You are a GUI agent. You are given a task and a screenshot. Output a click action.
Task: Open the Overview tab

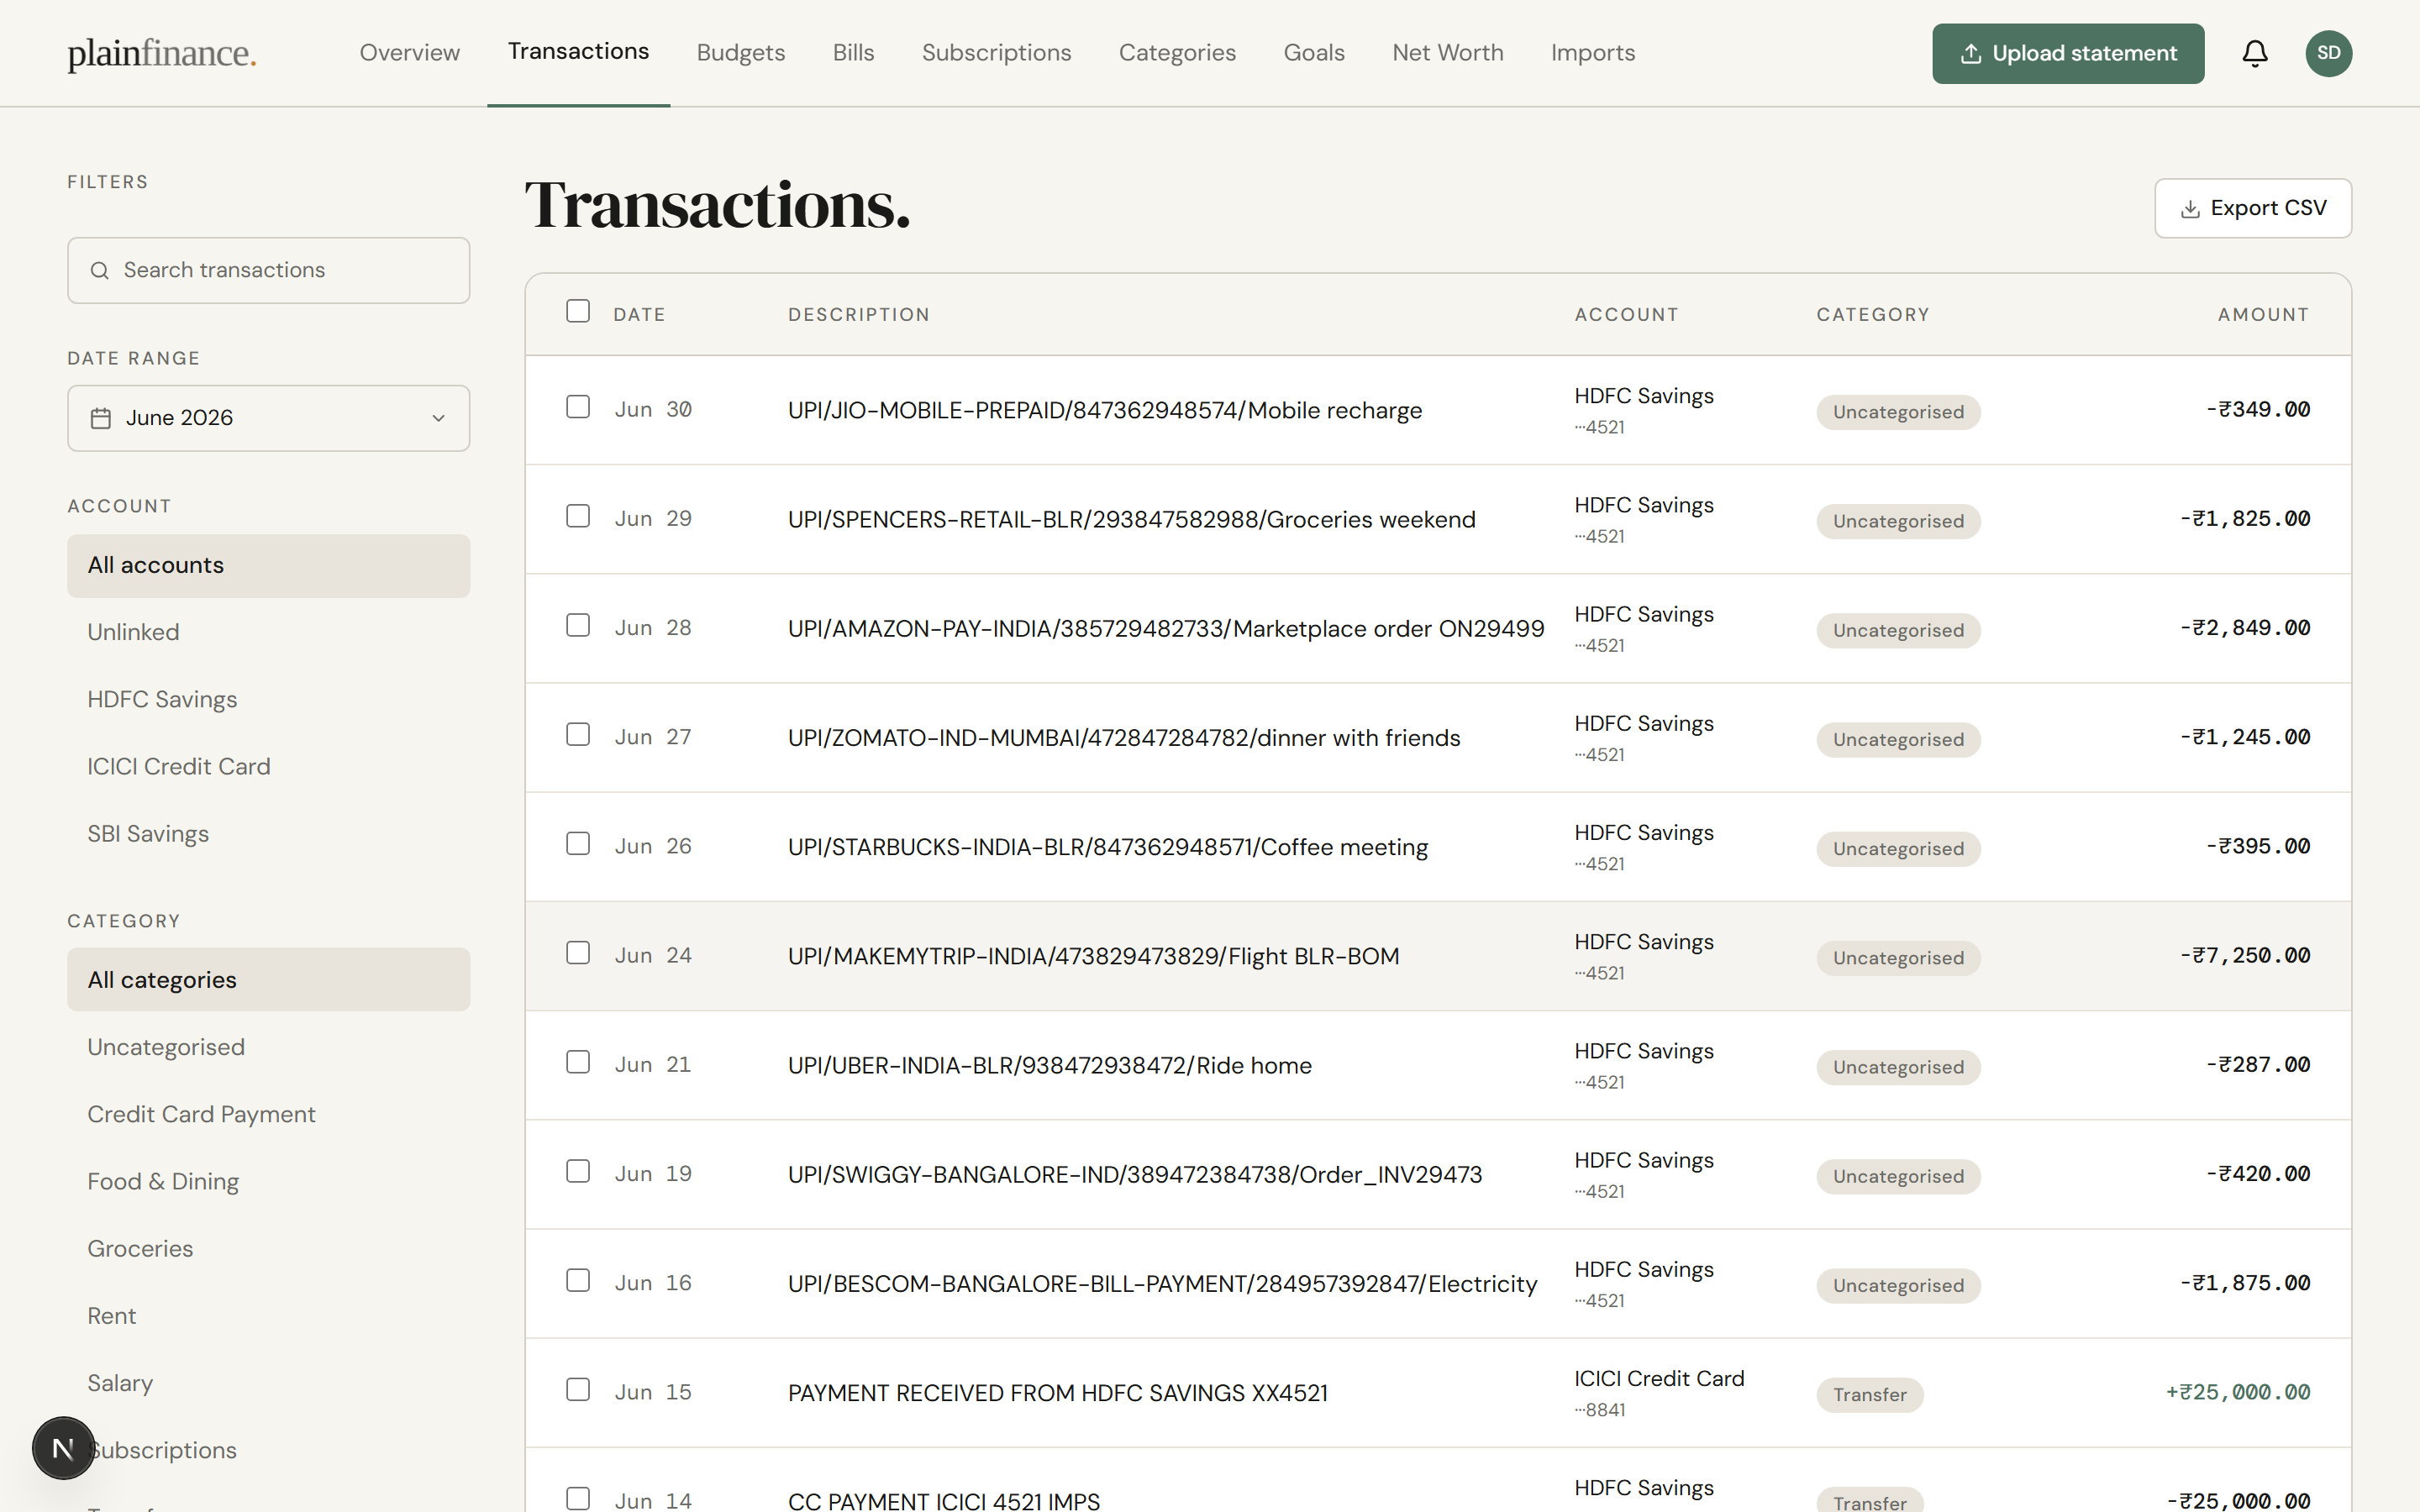click(409, 53)
